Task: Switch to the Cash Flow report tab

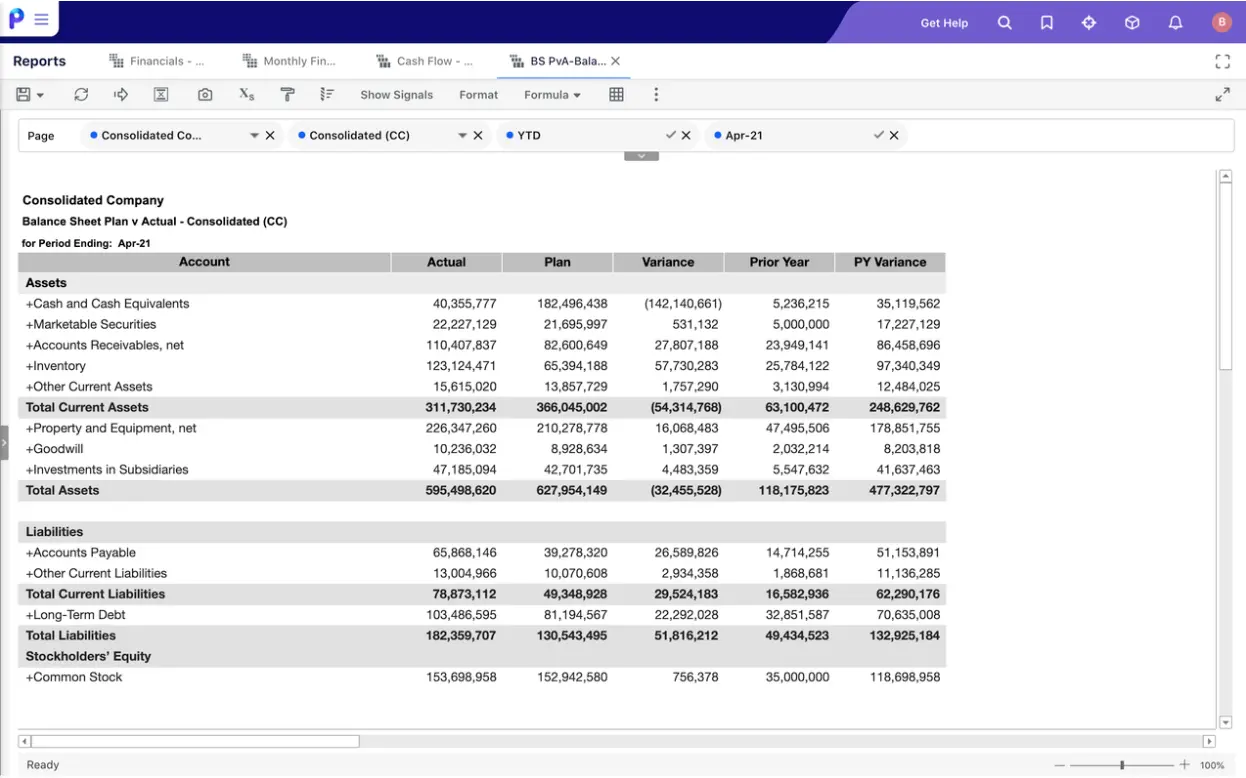Action: 424,60
